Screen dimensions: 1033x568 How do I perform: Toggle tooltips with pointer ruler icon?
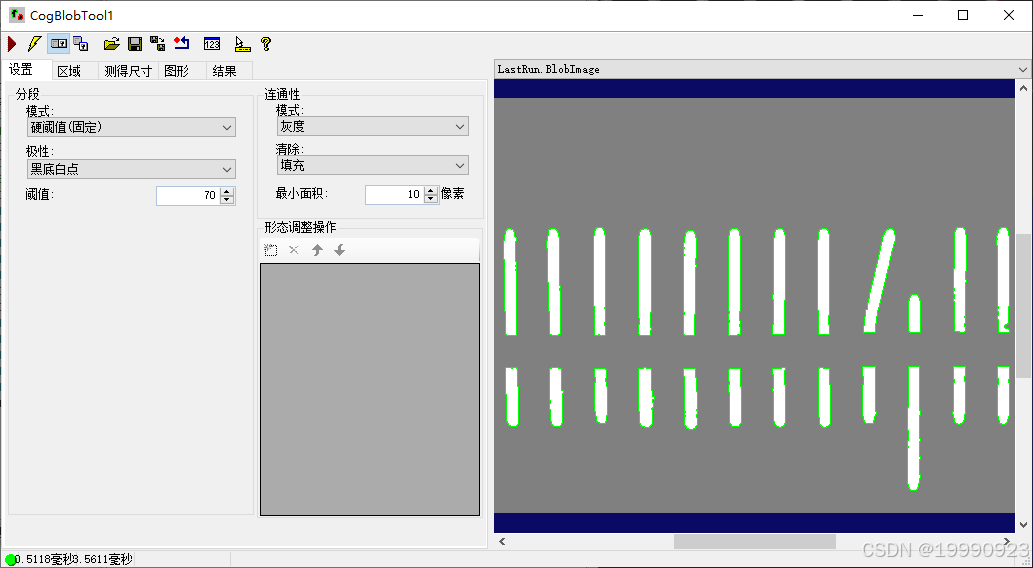click(x=243, y=44)
